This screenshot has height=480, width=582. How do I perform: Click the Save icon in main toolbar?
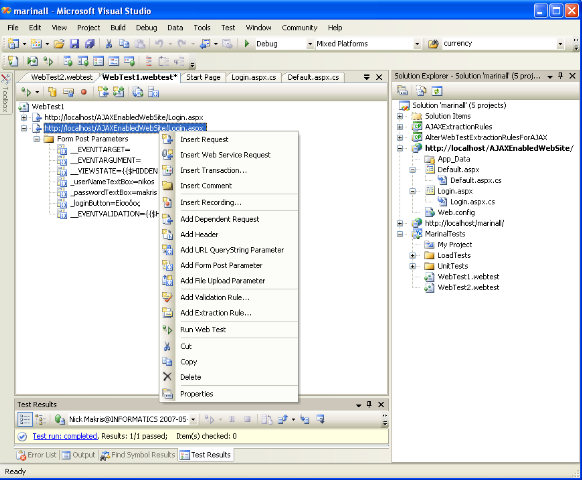coord(75,44)
